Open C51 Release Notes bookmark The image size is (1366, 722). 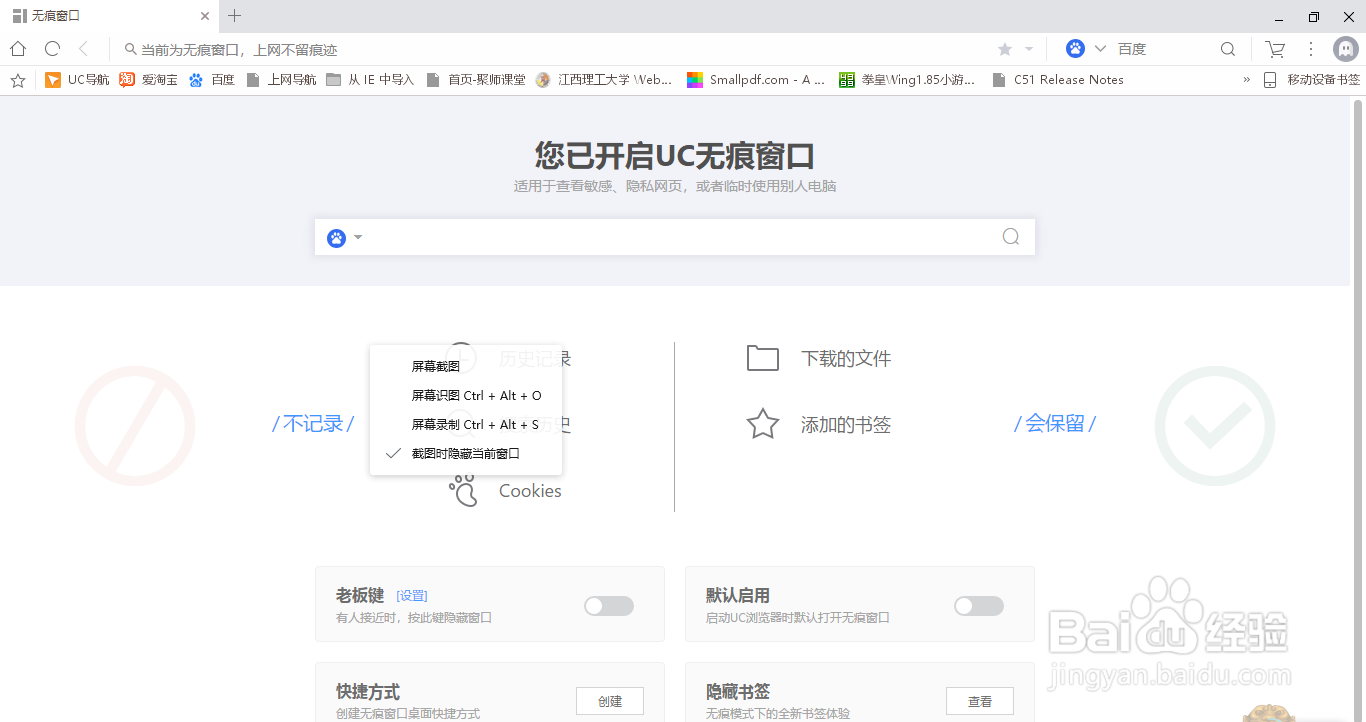point(1058,80)
